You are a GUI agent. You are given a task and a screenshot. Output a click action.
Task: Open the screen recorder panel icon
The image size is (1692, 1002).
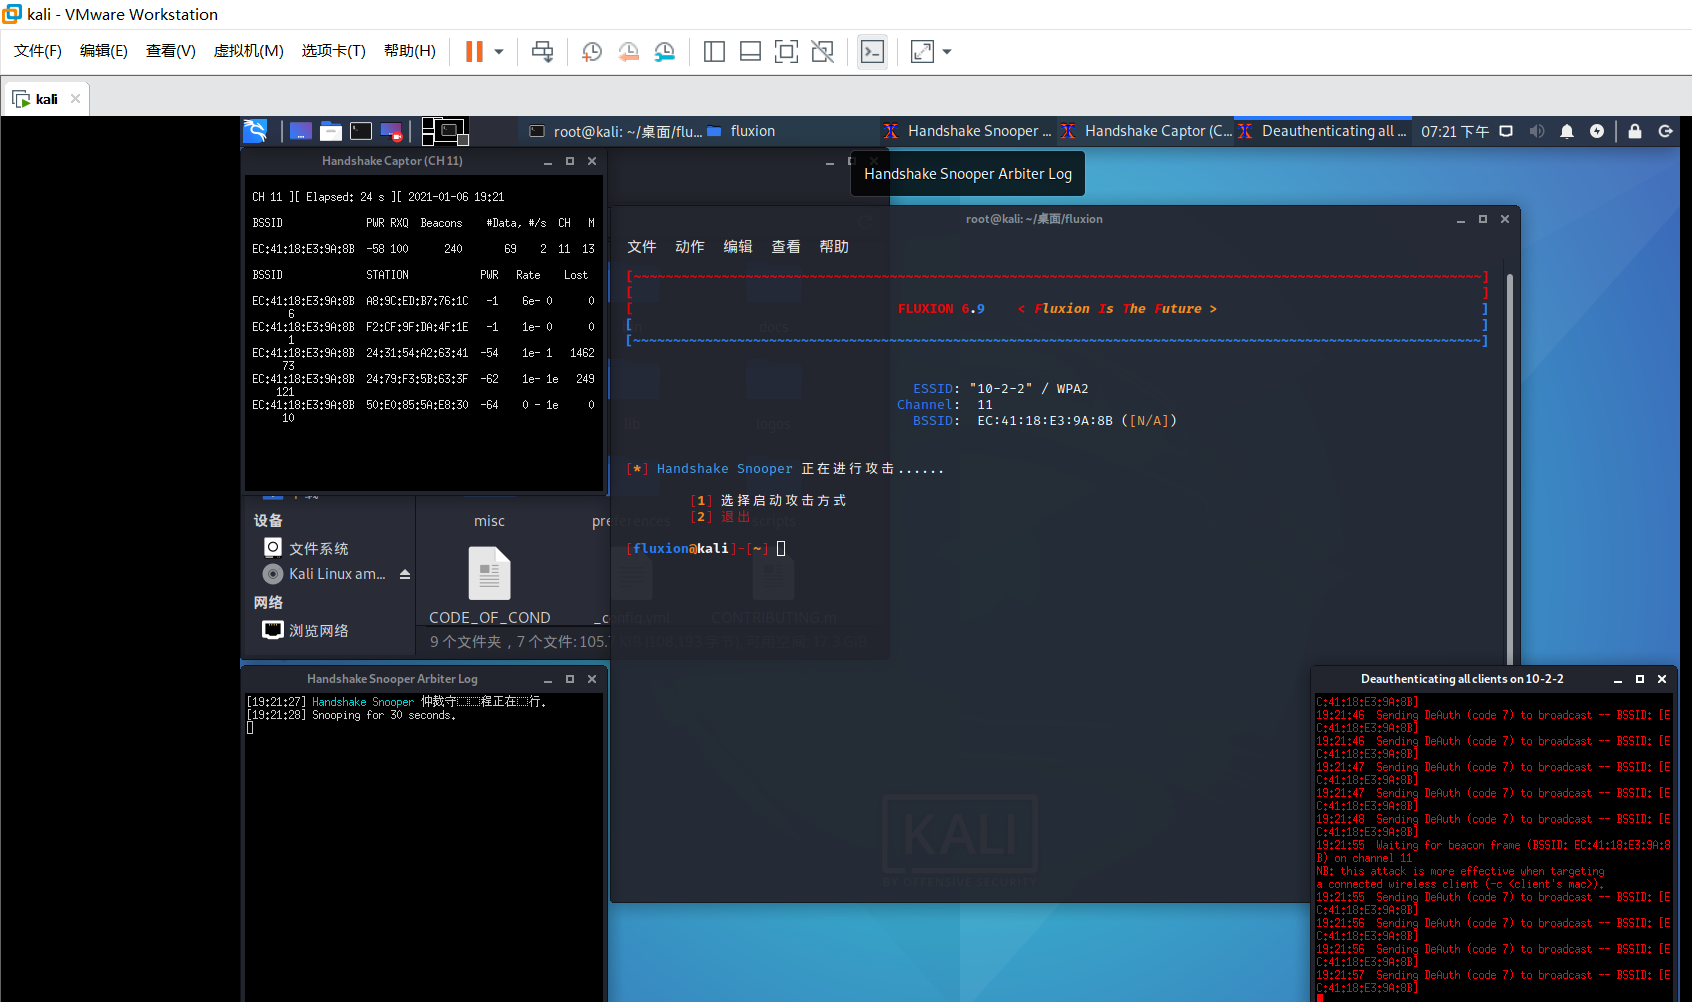(391, 131)
